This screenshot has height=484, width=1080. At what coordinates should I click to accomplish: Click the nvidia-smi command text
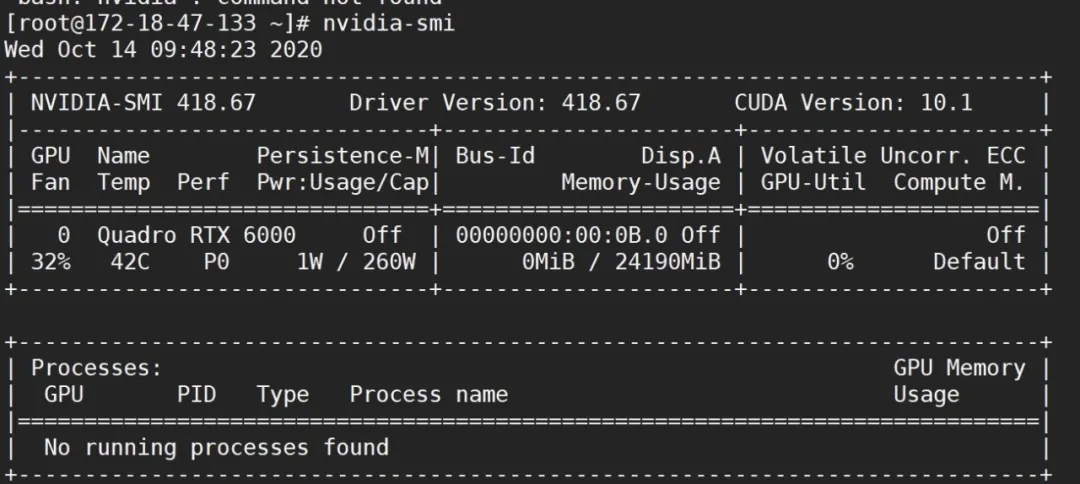coord(388,23)
